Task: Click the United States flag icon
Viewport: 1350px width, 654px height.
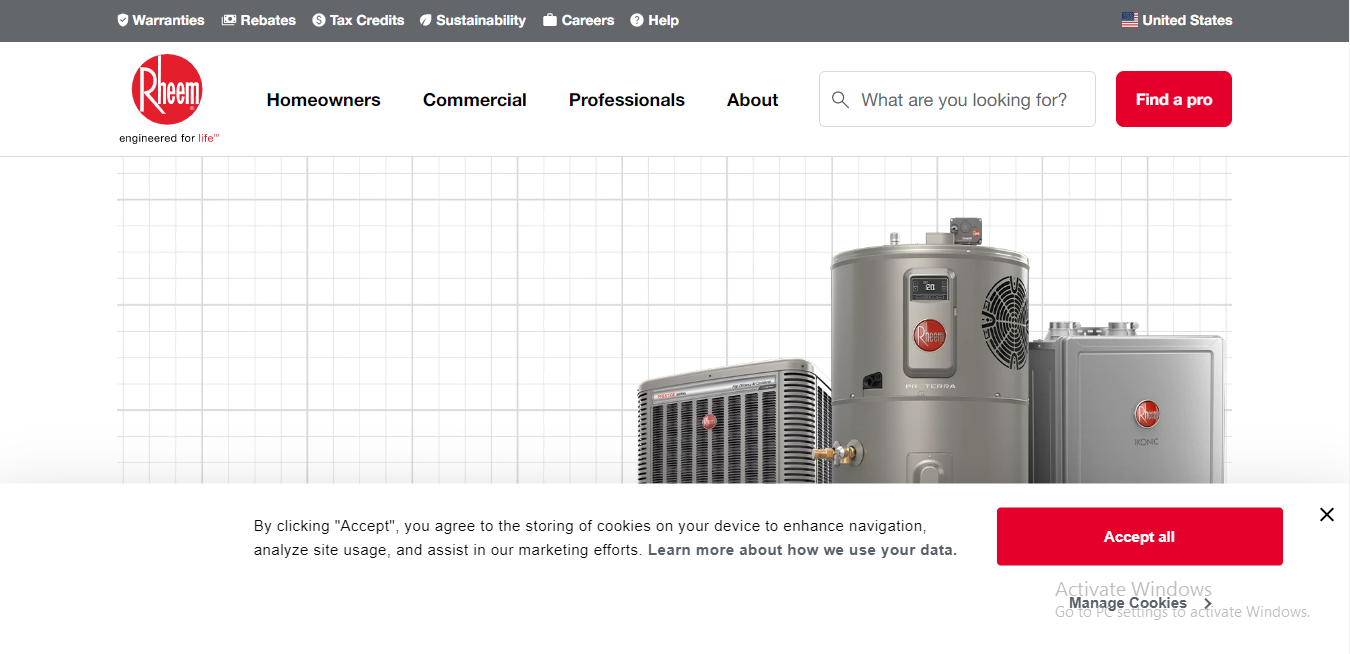Action: click(1130, 20)
